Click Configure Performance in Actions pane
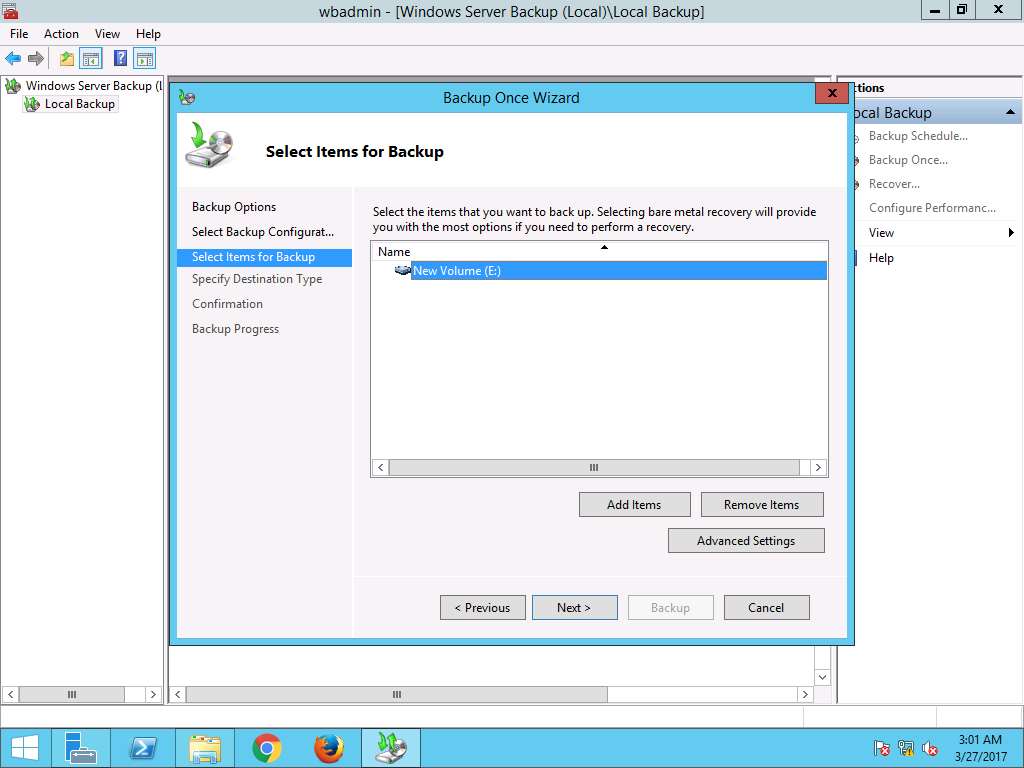The width and height of the screenshot is (1024, 768). [932, 208]
